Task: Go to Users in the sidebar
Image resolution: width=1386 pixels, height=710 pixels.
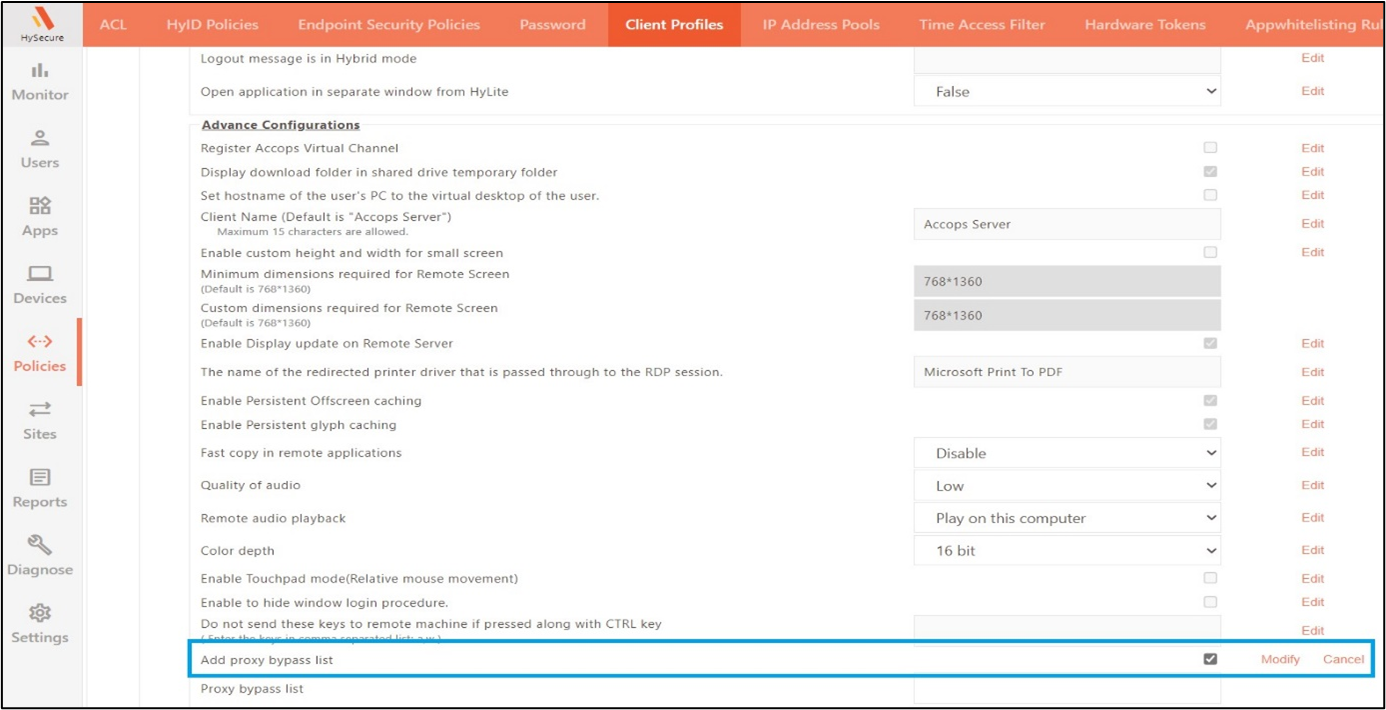Action: coord(40,149)
